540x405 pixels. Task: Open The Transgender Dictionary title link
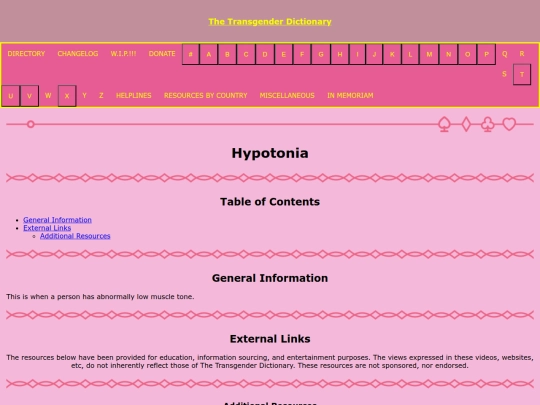(x=270, y=22)
